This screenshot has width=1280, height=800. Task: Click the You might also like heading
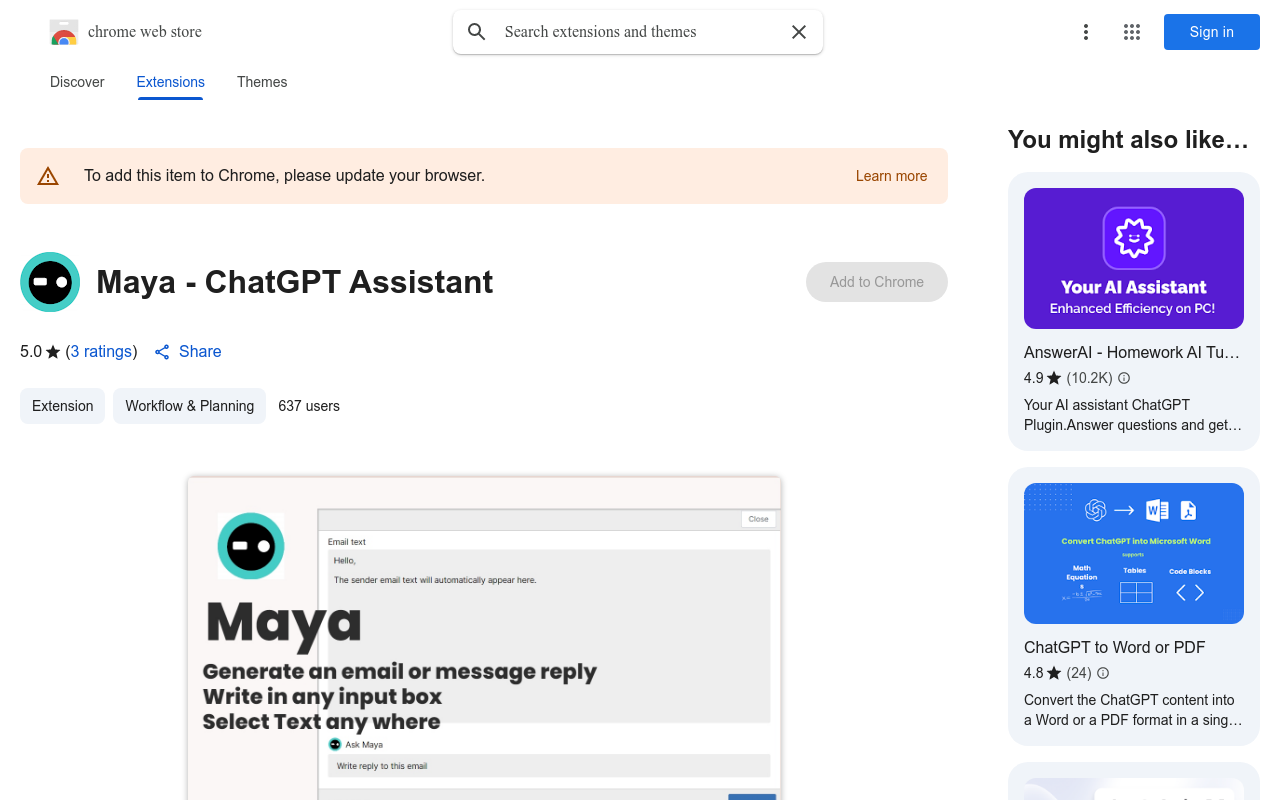pyautogui.click(x=1128, y=140)
